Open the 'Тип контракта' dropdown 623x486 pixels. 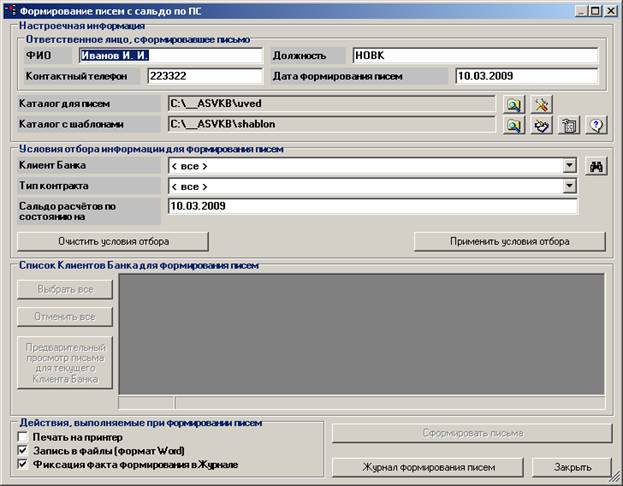pos(569,186)
